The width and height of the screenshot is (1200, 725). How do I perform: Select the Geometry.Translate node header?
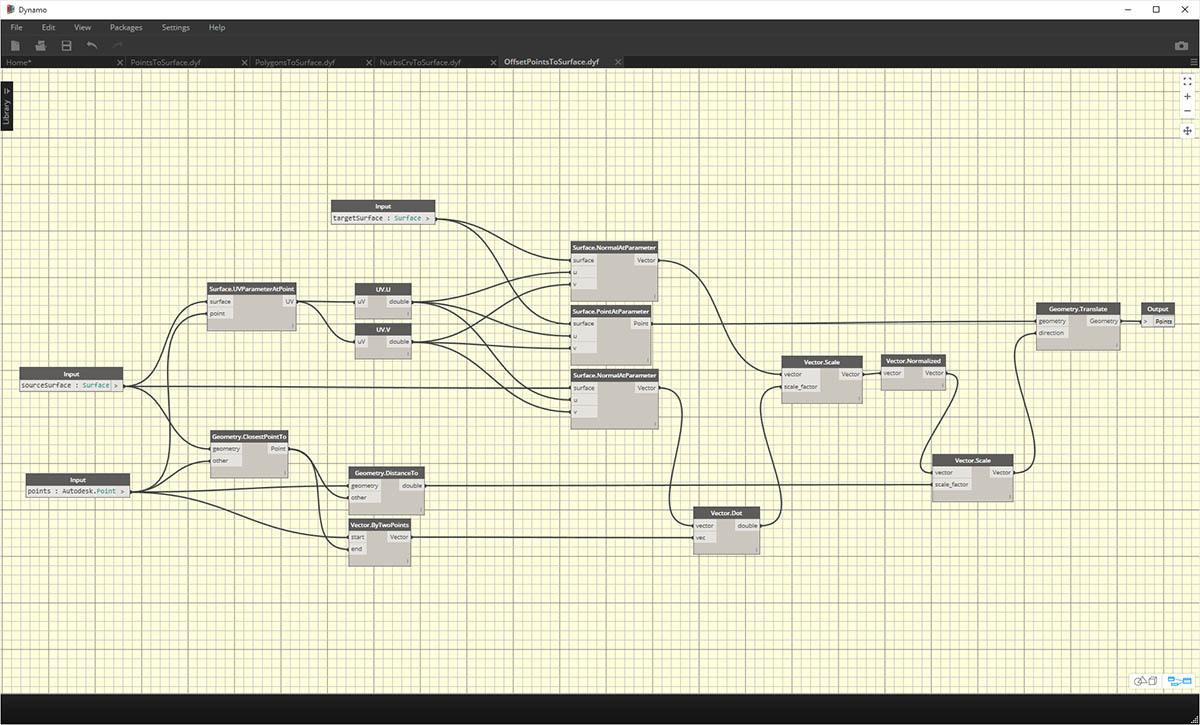click(1077, 309)
